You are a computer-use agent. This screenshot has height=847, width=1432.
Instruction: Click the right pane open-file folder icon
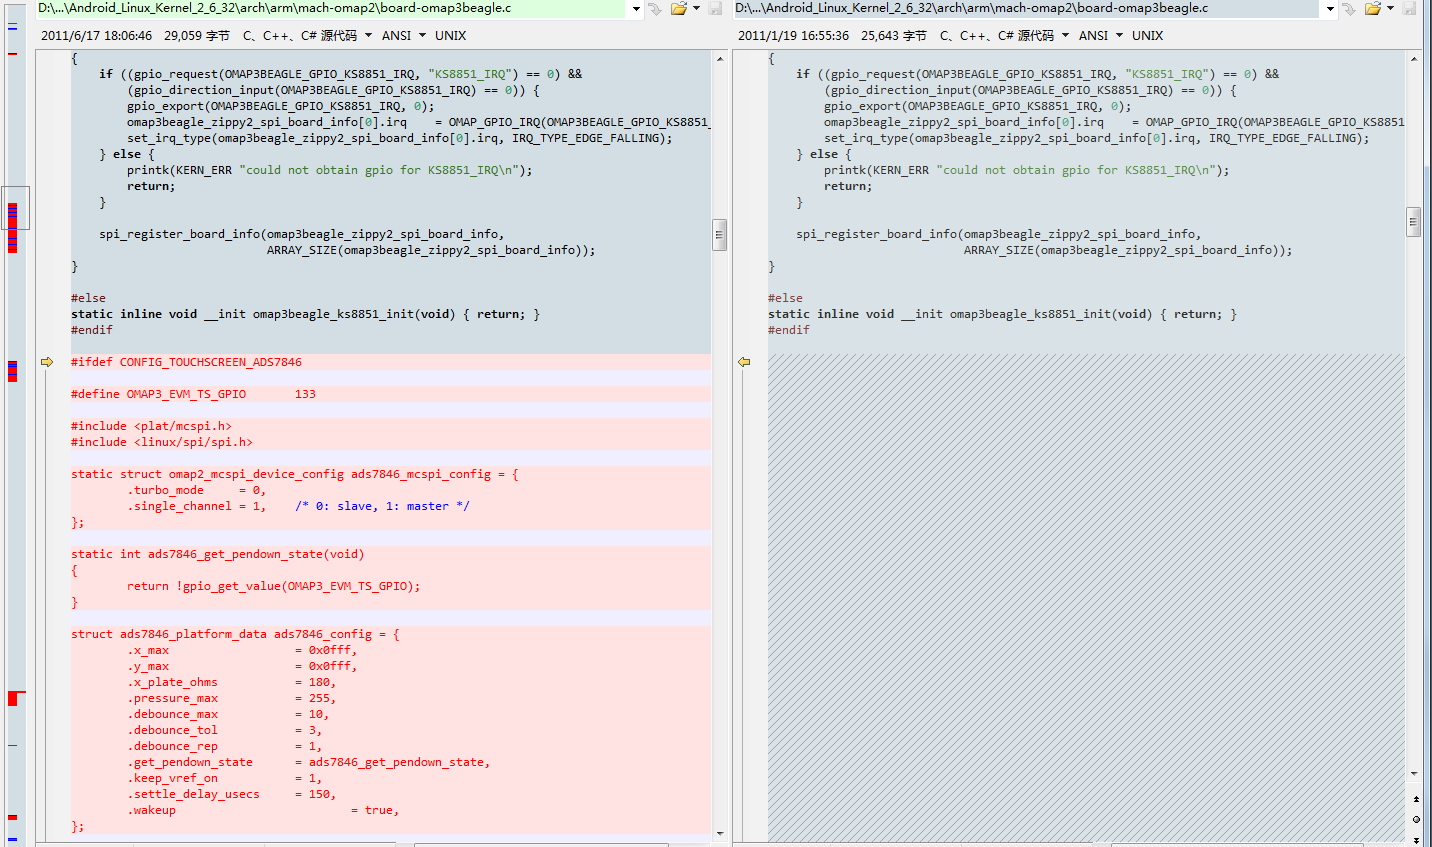(x=1373, y=9)
